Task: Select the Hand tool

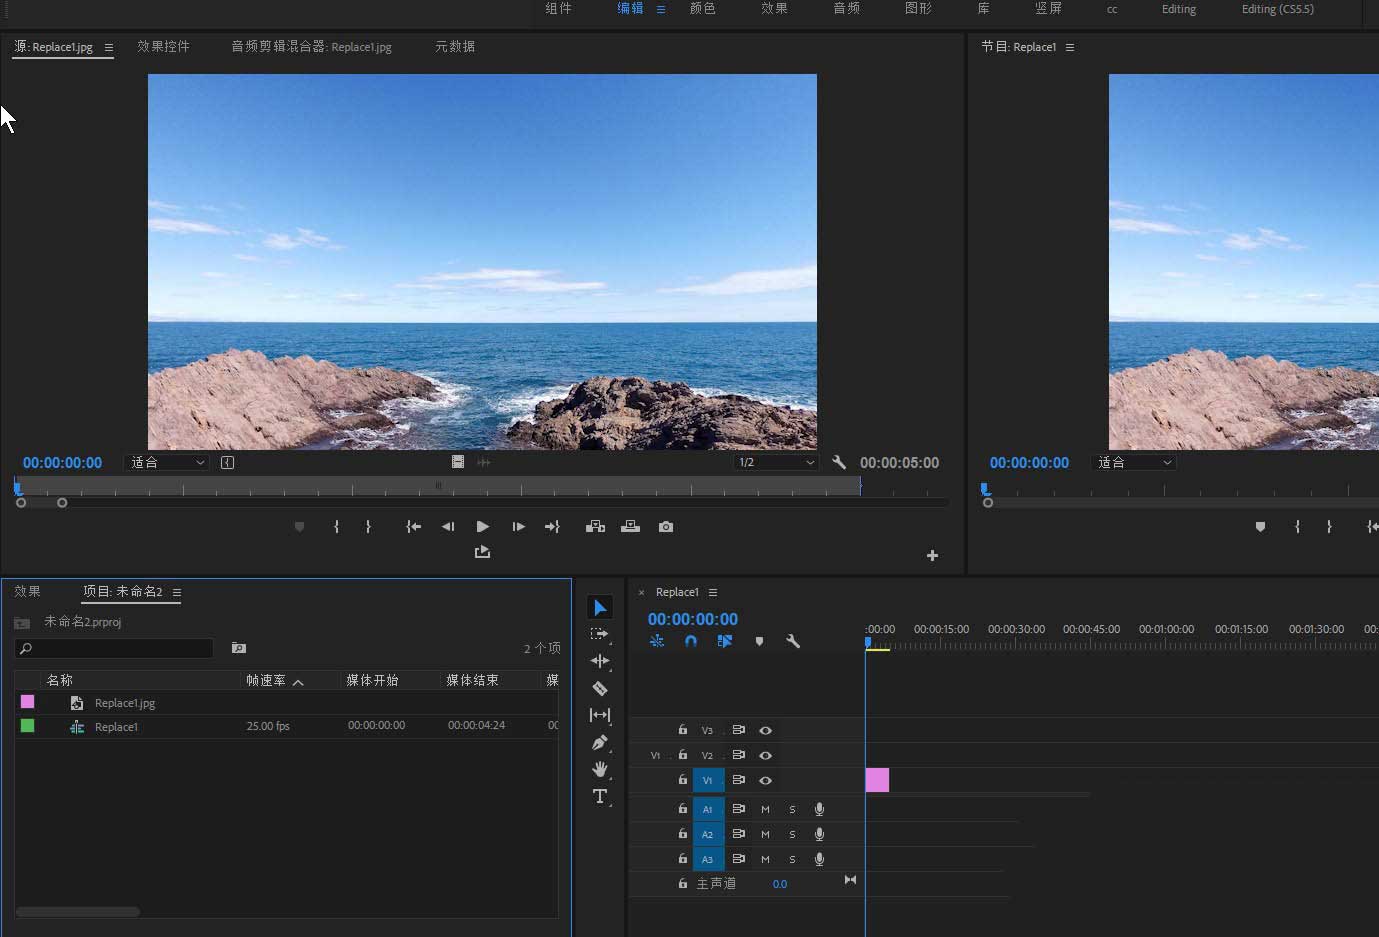Action: click(600, 769)
